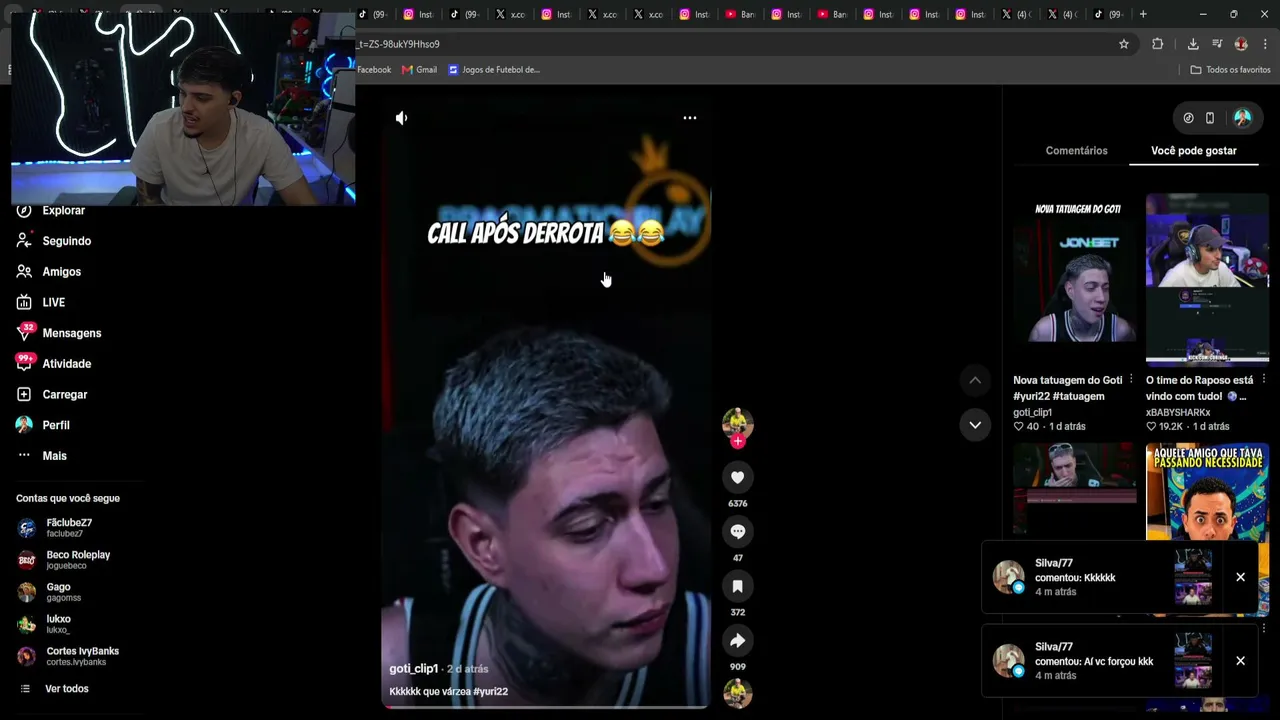The image size is (1280, 720).
Task: Follow the creator with the red plus badge
Action: pos(738,441)
